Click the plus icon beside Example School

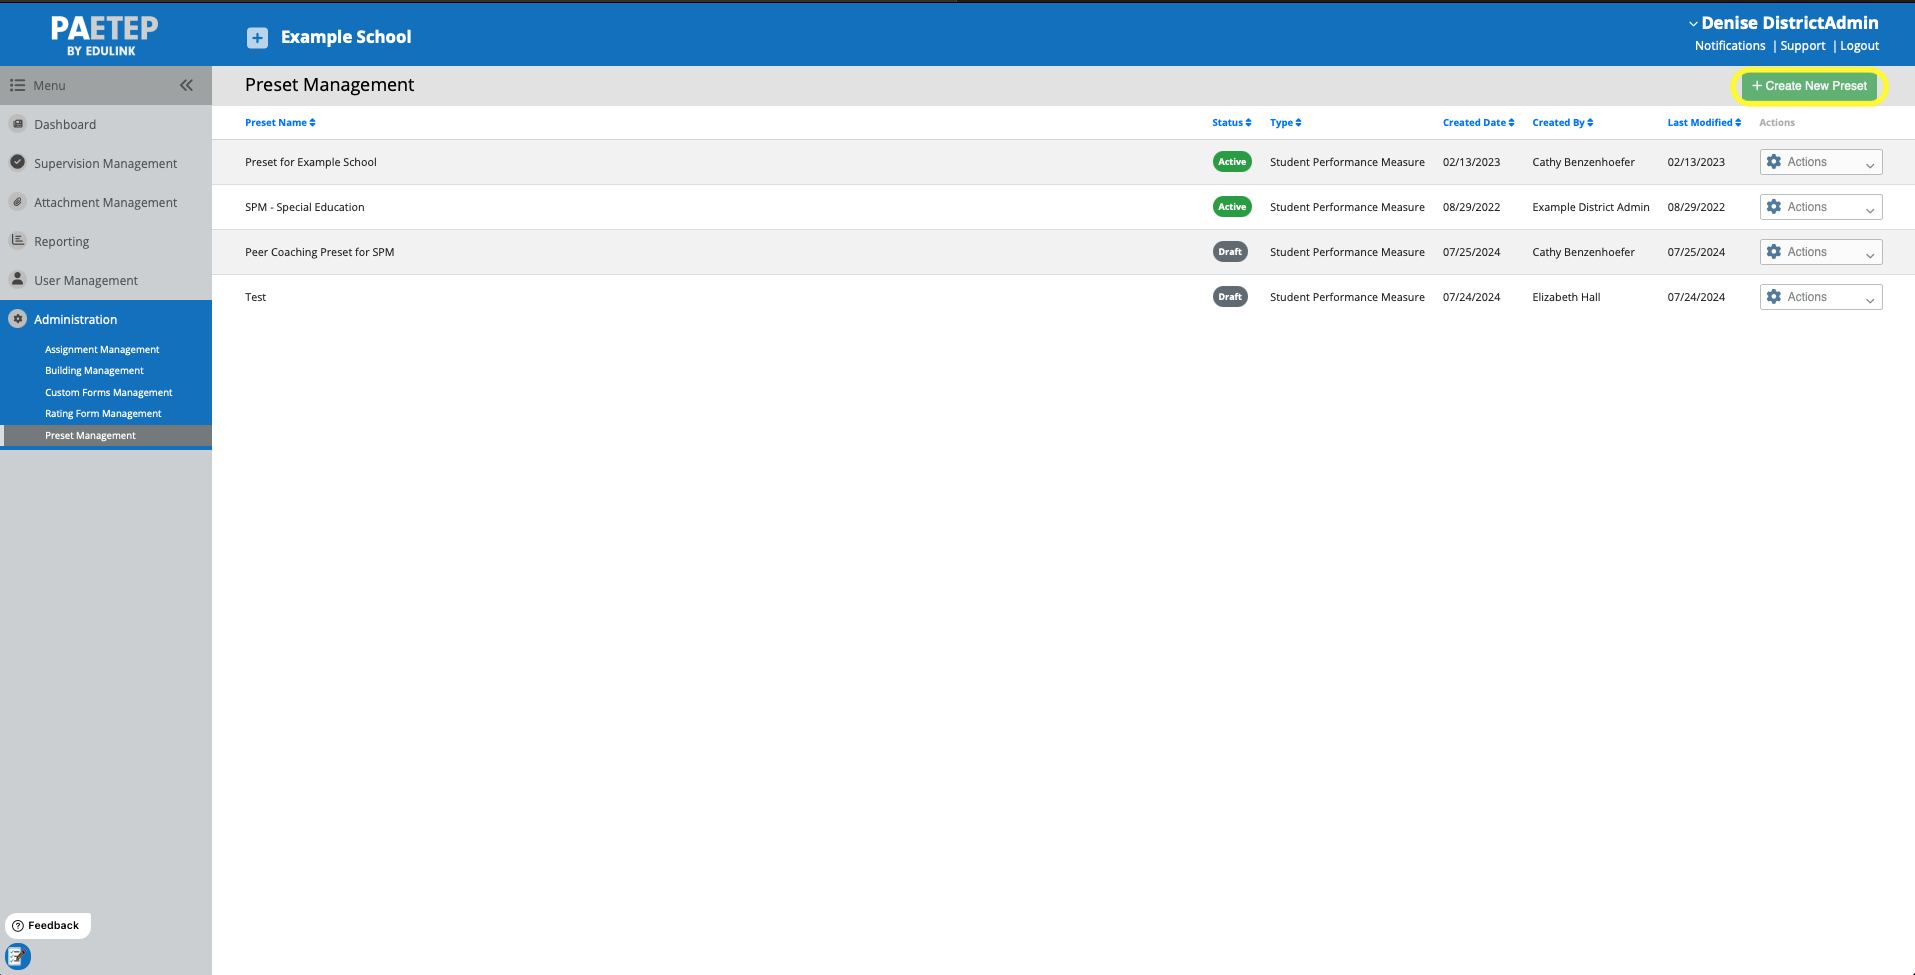pyautogui.click(x=258, y=38)
